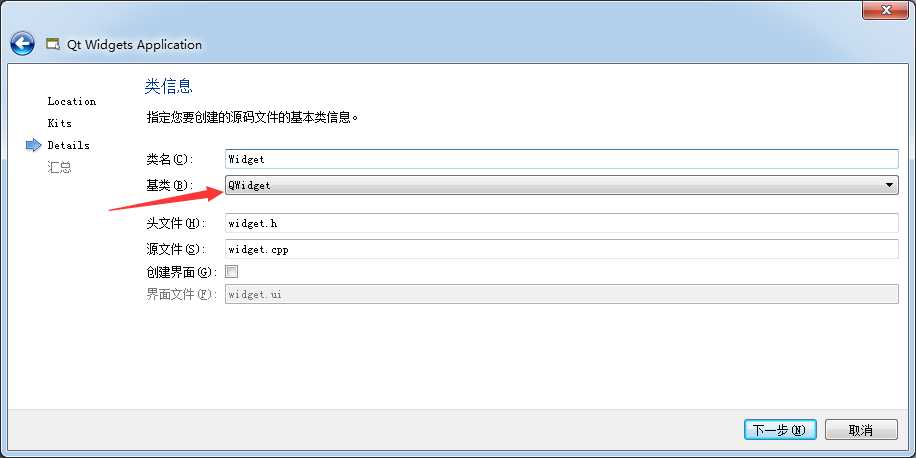916x458 pixels.
Task: Select the Details step in sidebar
Action: point(68,145)
